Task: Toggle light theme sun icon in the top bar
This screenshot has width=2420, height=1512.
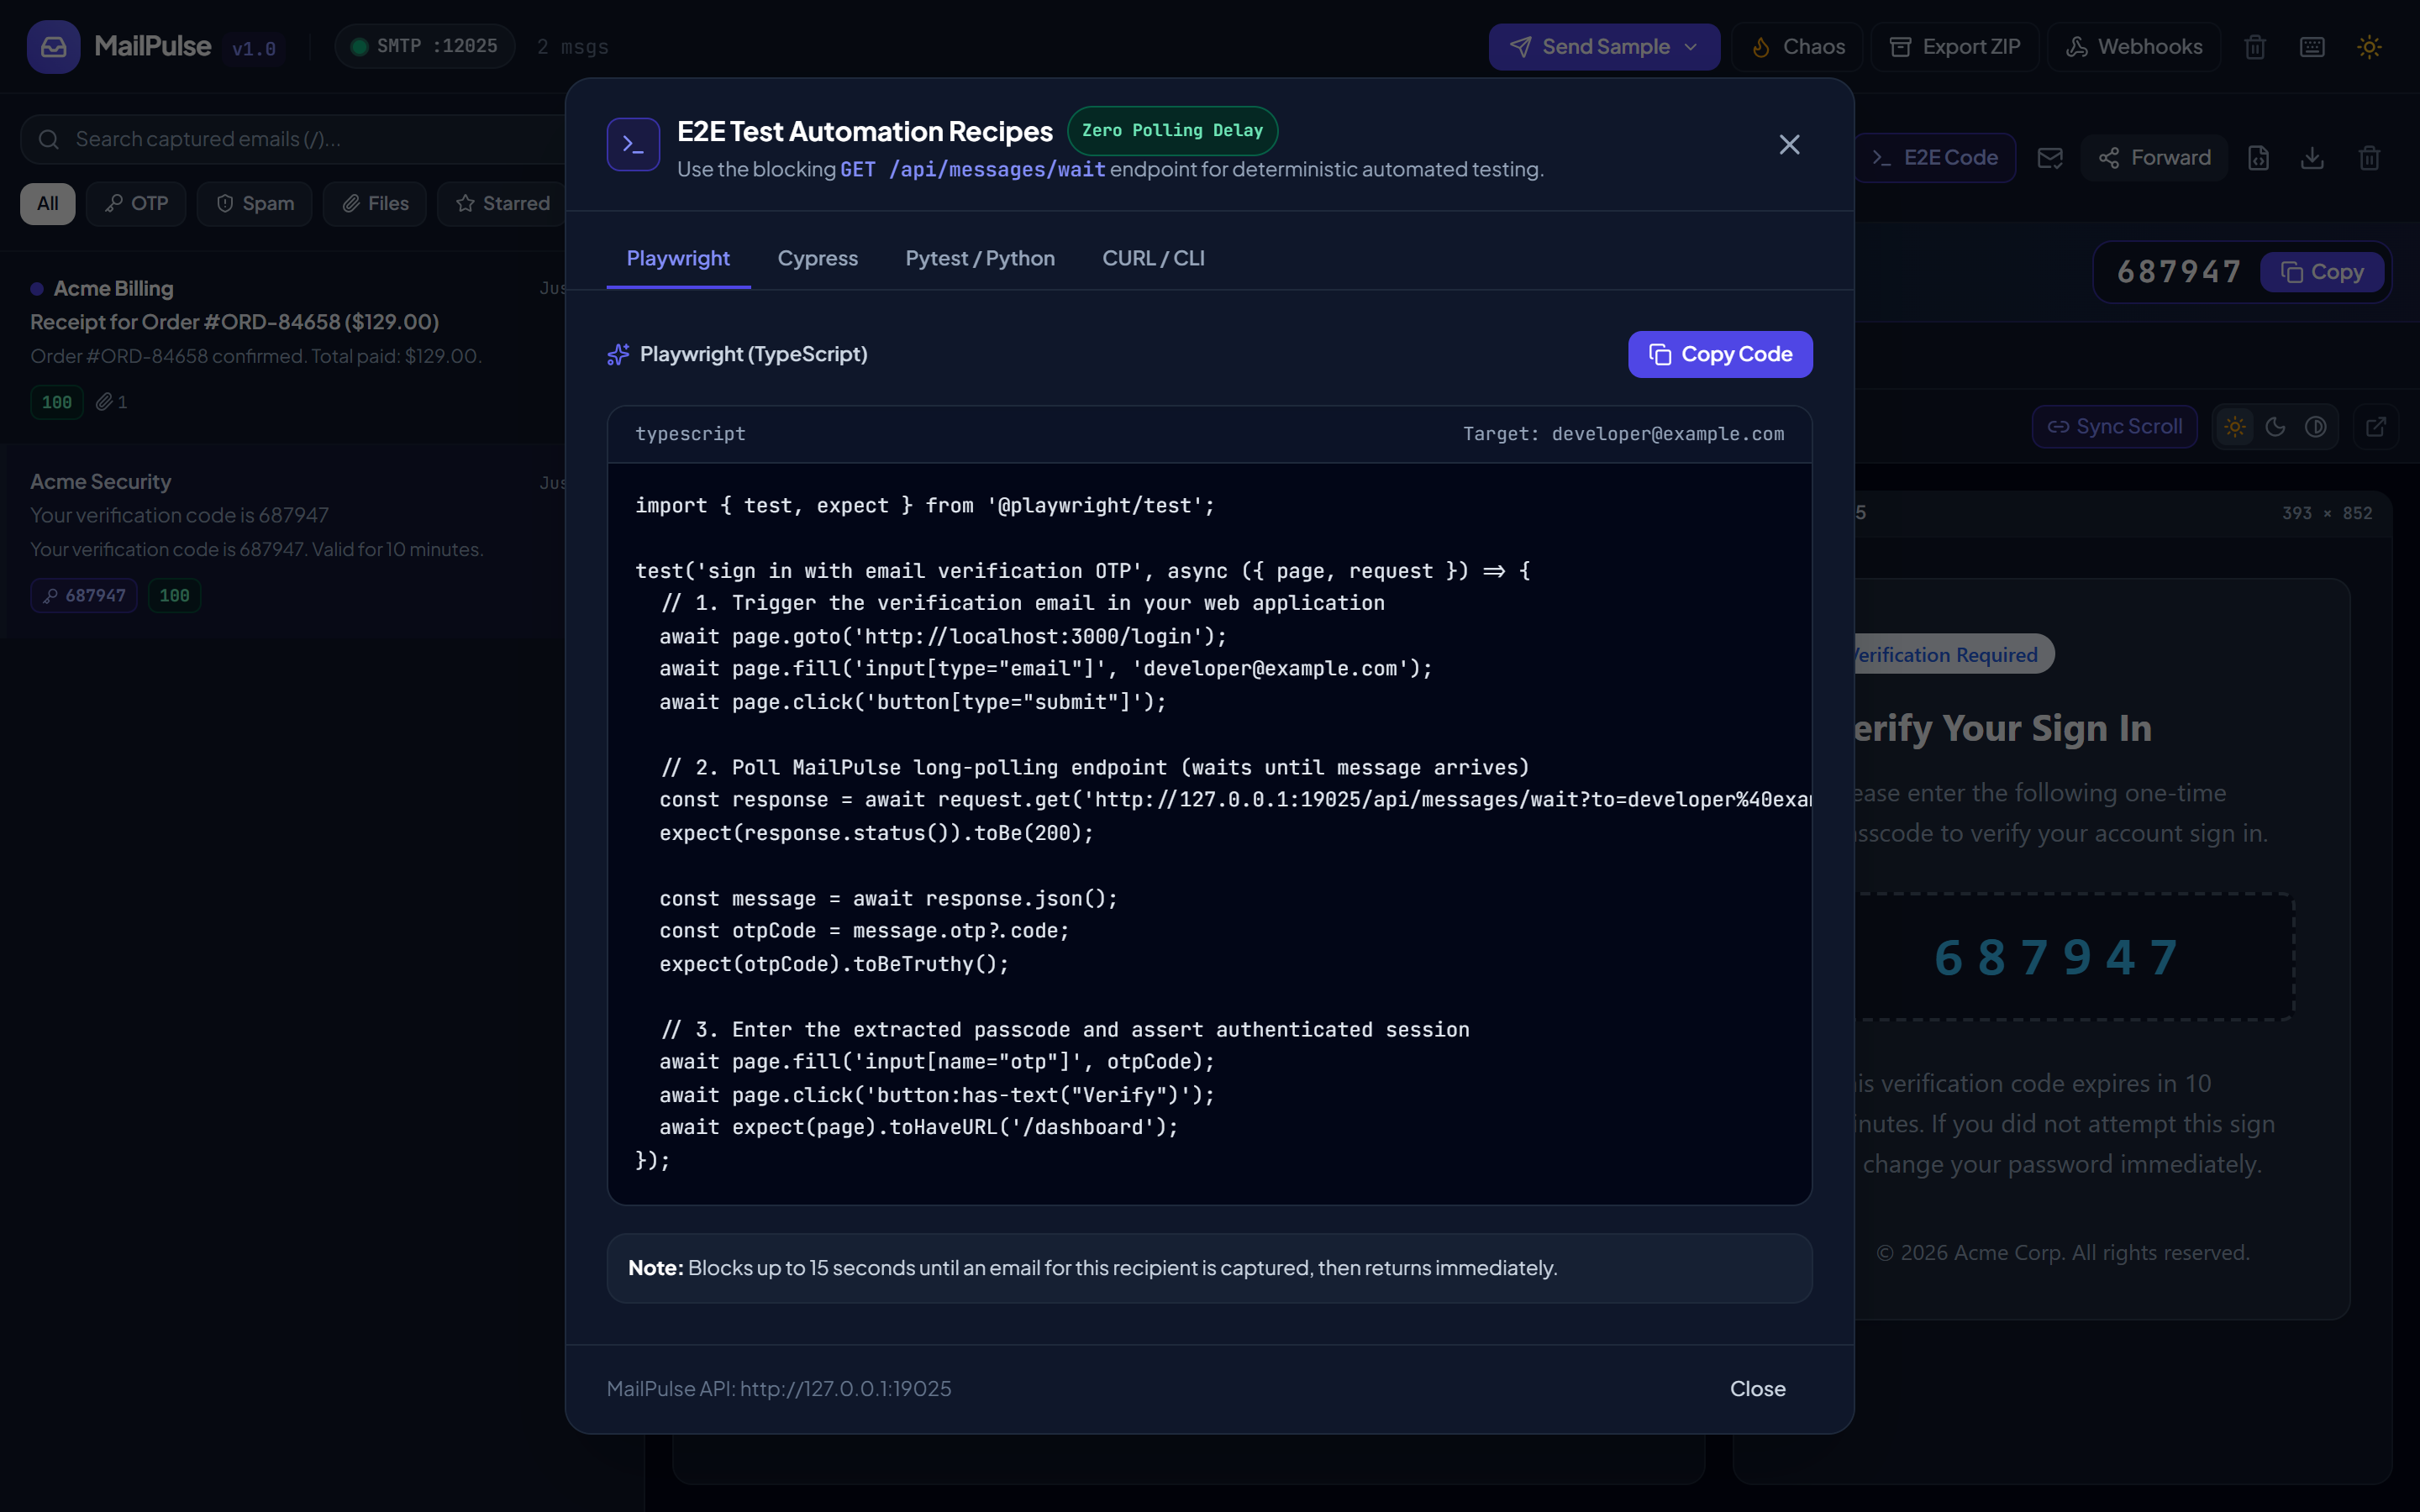Action: click(2369, 47)
